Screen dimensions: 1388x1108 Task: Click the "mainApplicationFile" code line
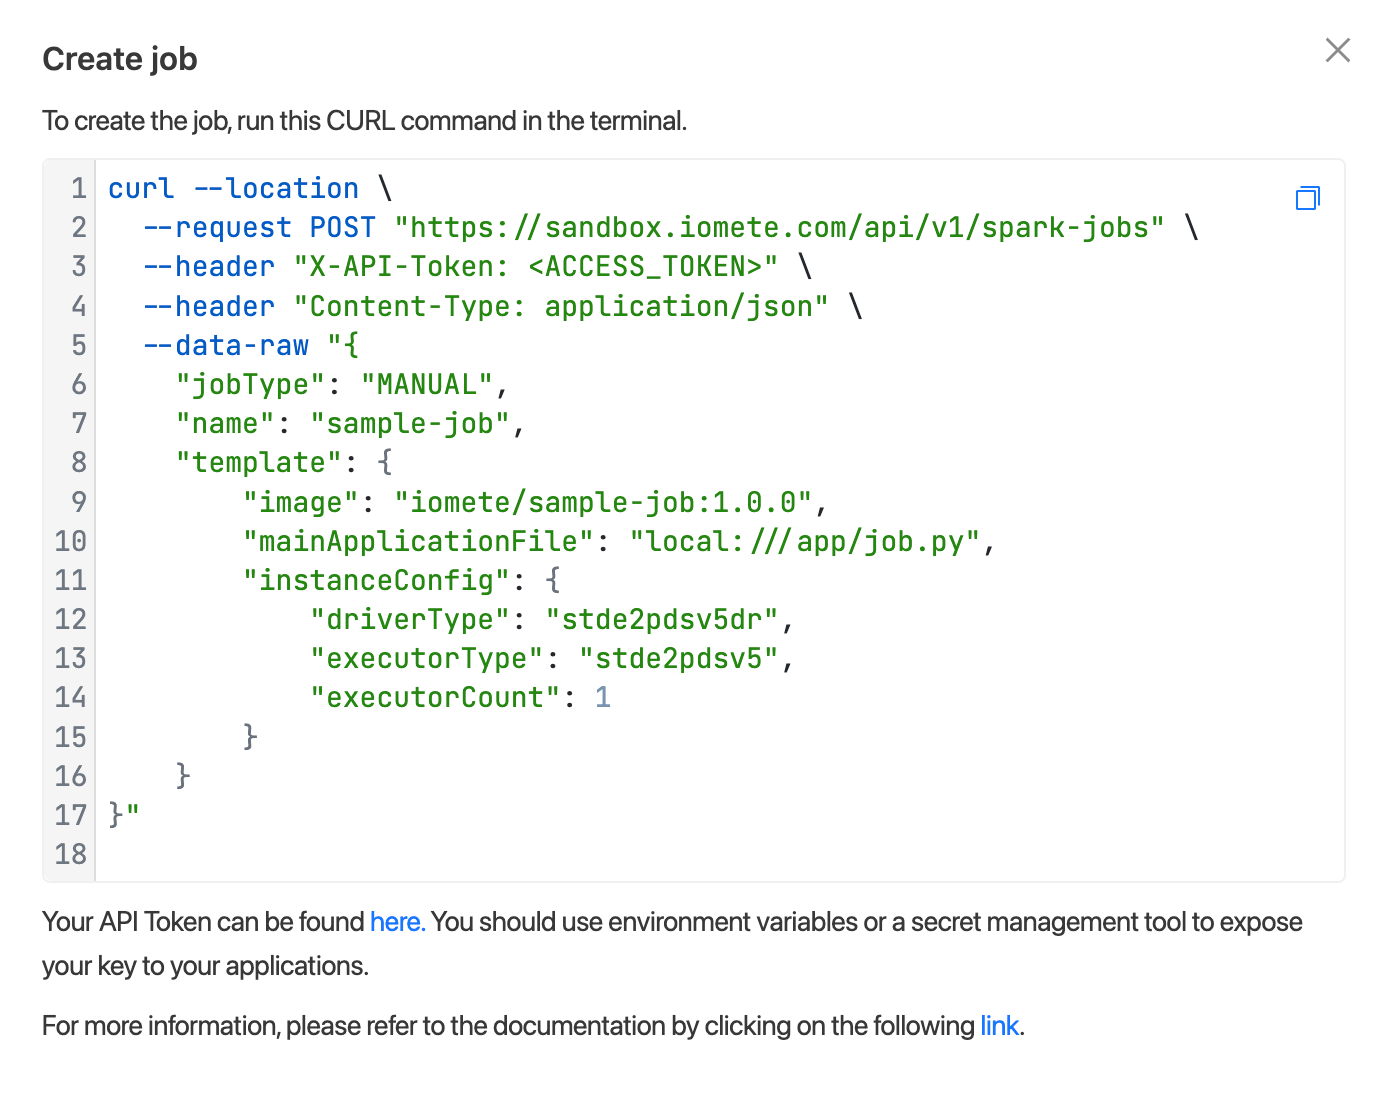coord(620,541)
